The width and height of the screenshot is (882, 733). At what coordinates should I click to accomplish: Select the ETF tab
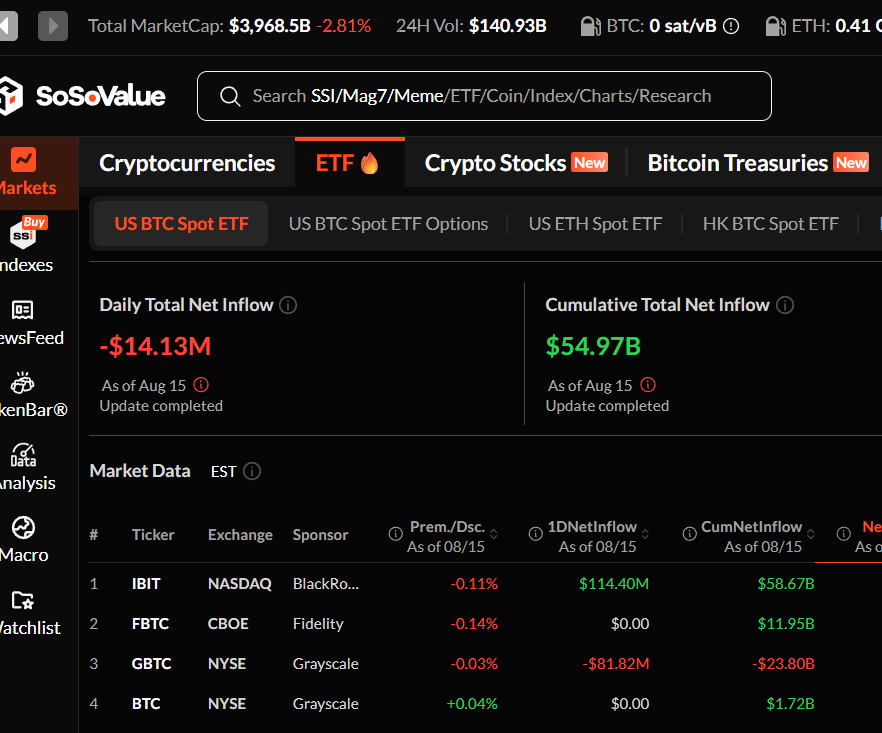(349, 163)
